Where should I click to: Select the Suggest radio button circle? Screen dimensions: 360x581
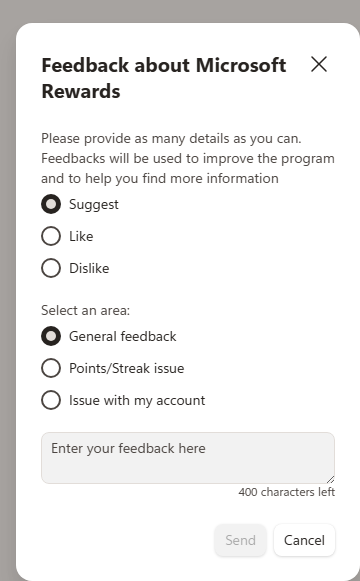[x=51, y=204]
